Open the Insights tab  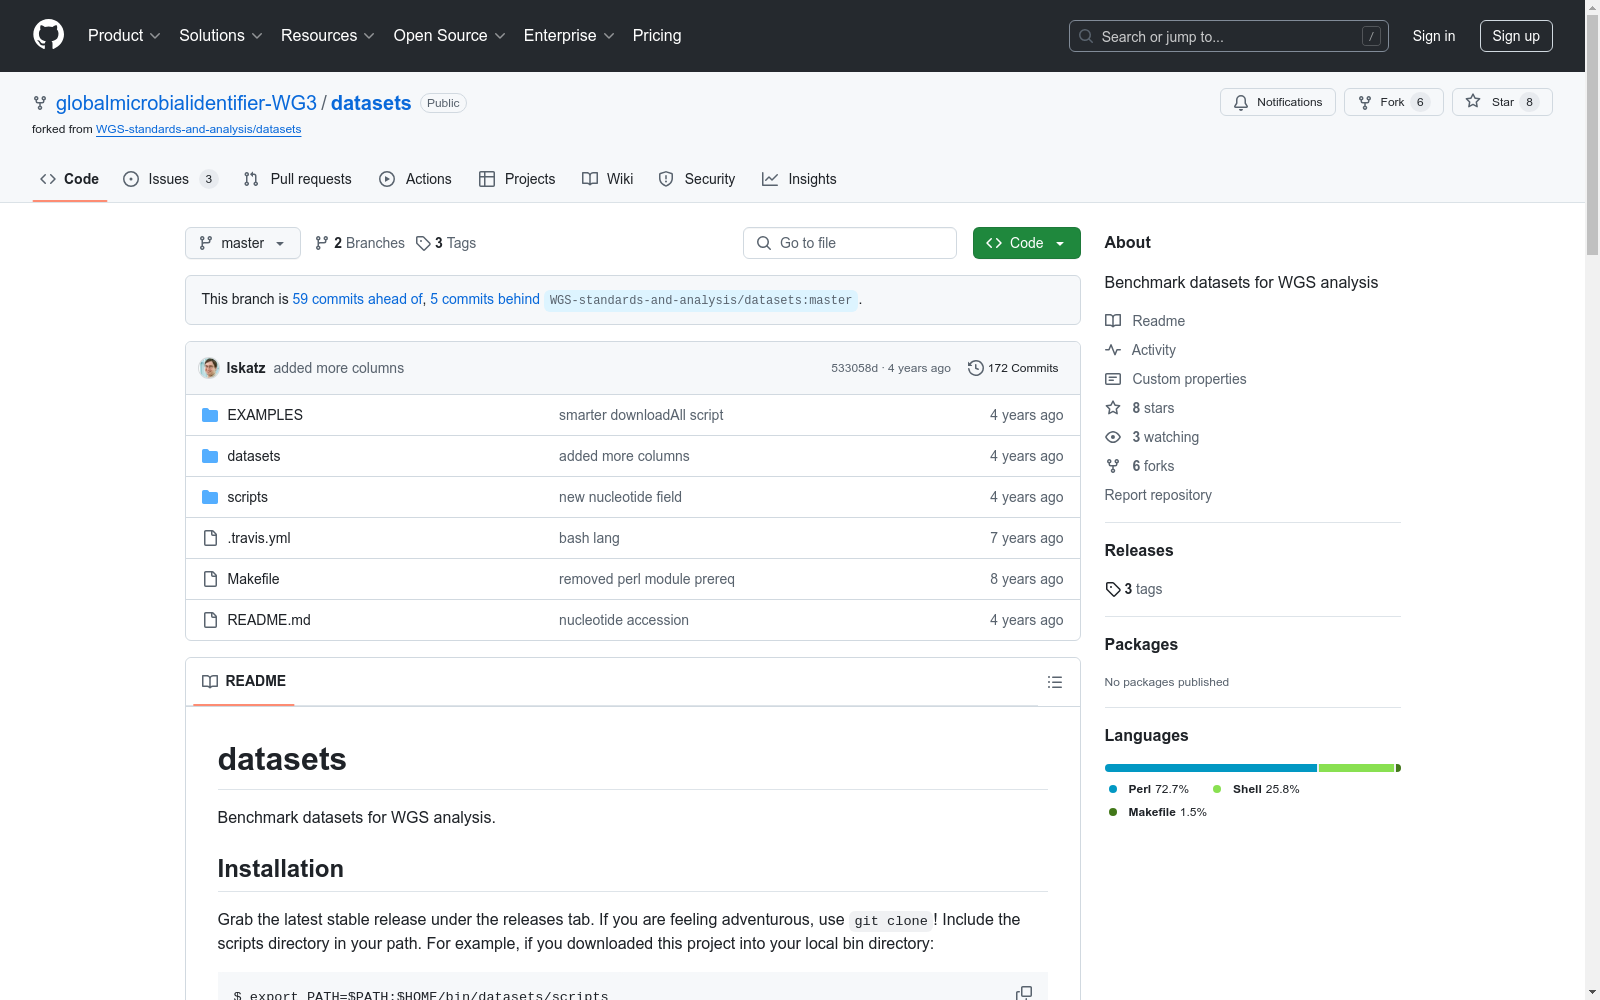(x=799, y=179)
